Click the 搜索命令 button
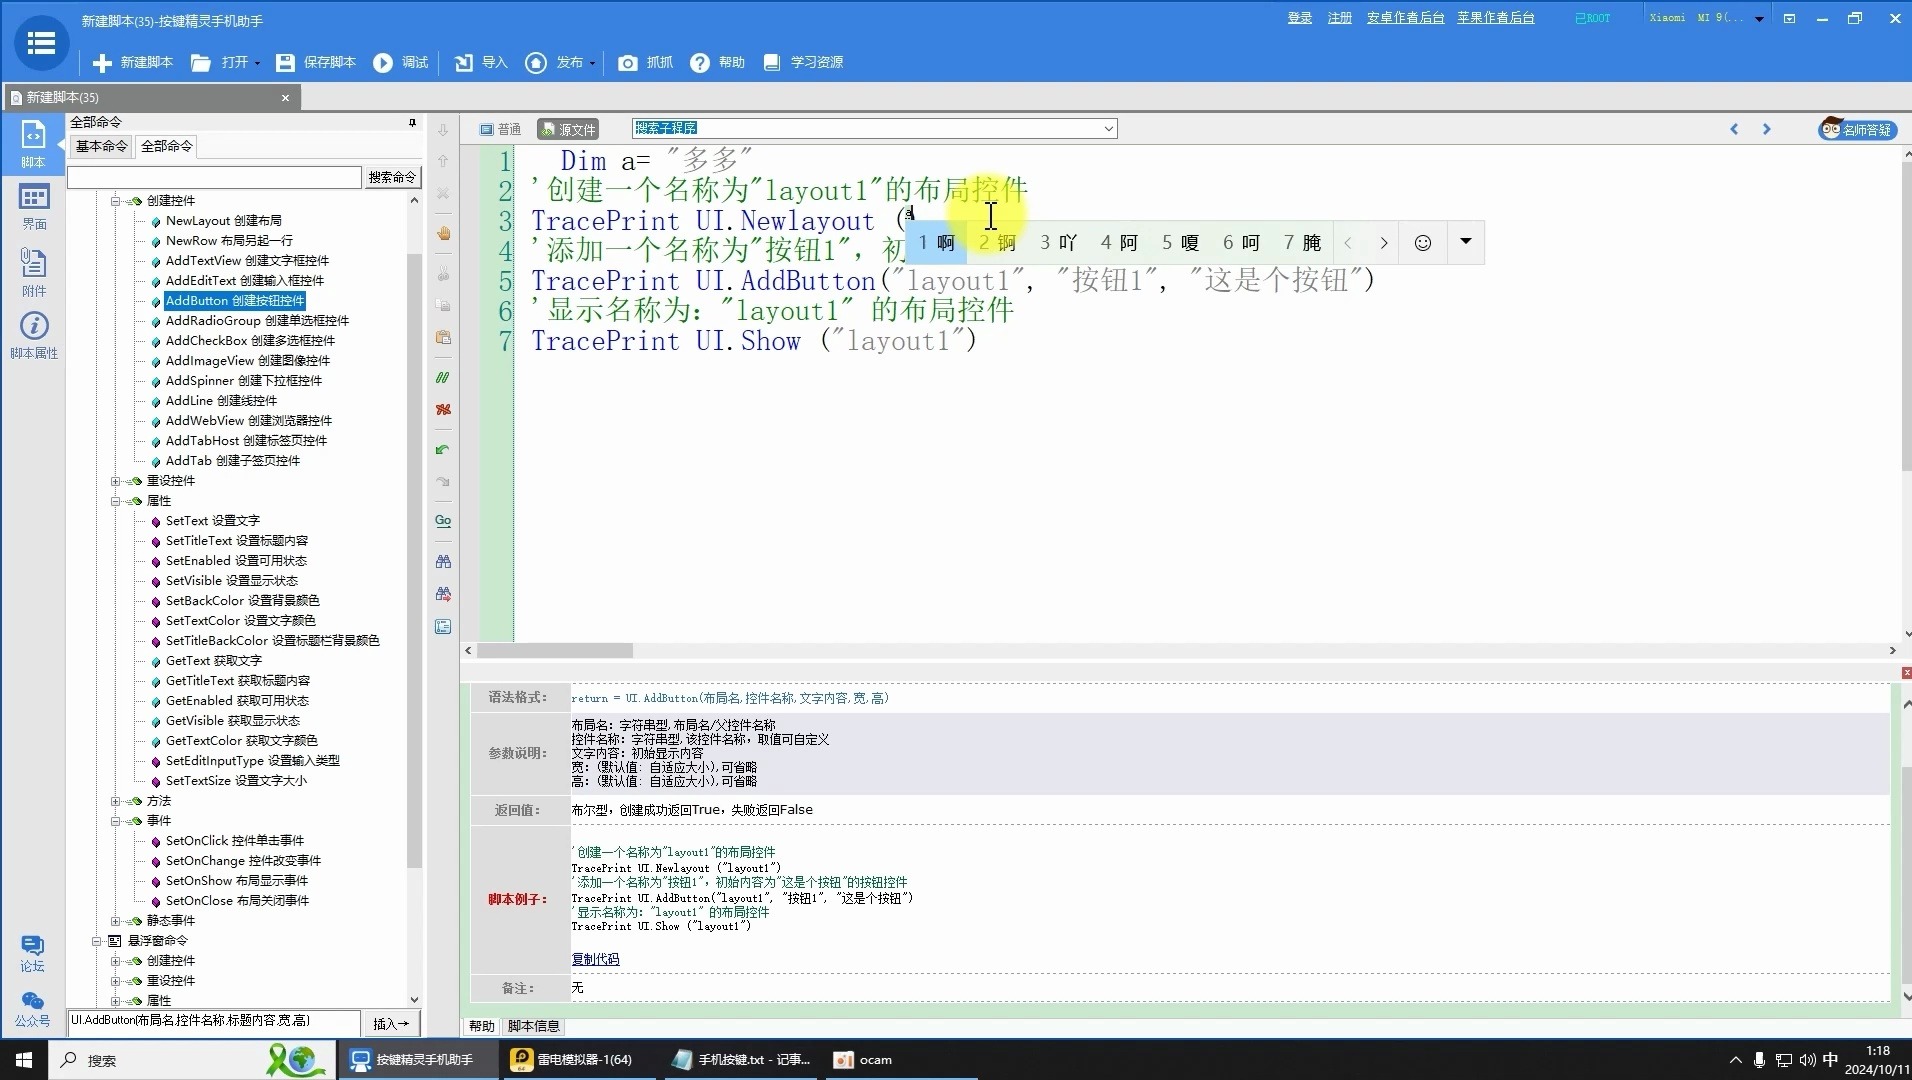The image size is (1912, 1080). pyautogui.click(x=392, y=177)
